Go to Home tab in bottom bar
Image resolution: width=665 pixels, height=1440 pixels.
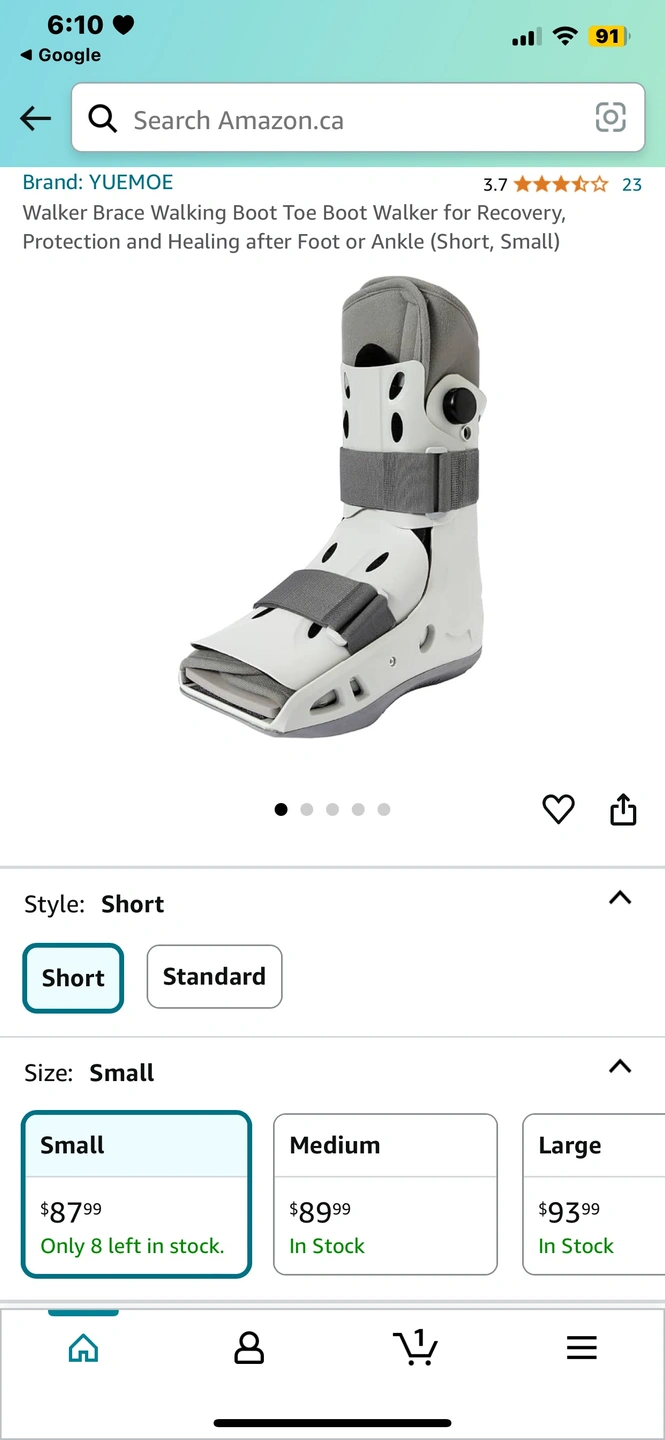pyautogui.click(x=83, y=1348)
